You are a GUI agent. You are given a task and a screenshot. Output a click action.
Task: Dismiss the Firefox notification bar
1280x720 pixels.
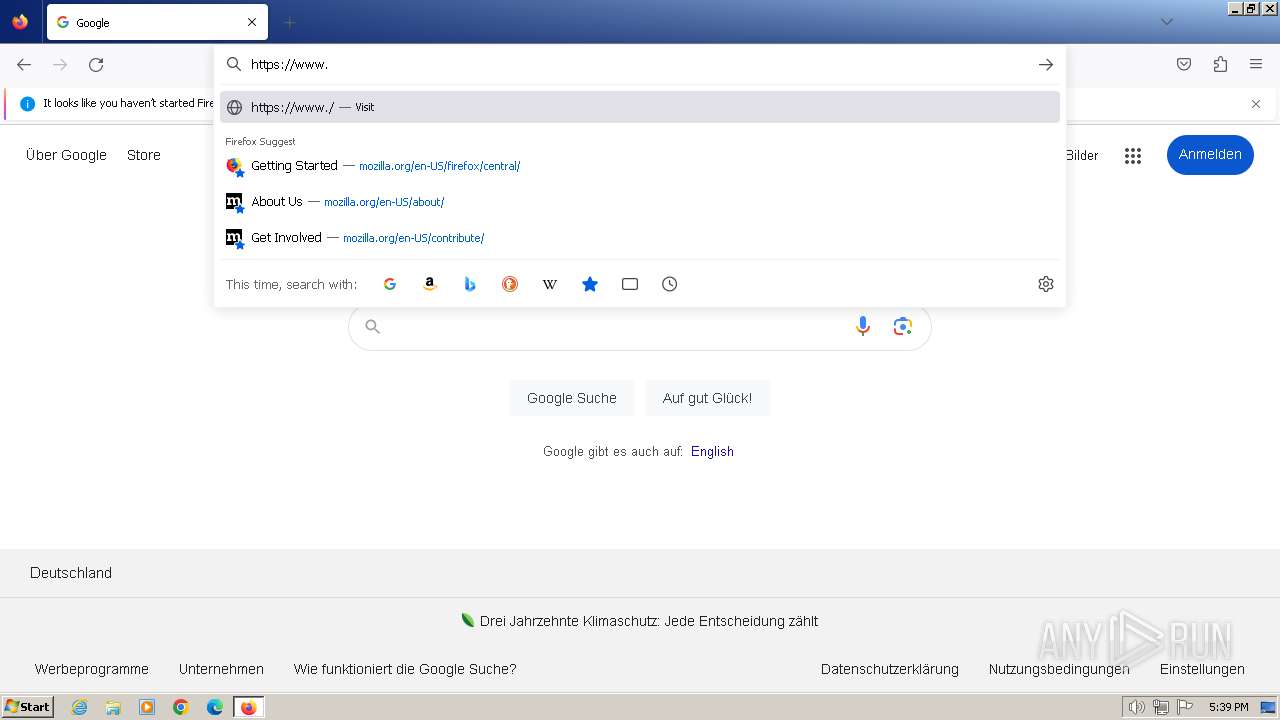pos(1256,104)
